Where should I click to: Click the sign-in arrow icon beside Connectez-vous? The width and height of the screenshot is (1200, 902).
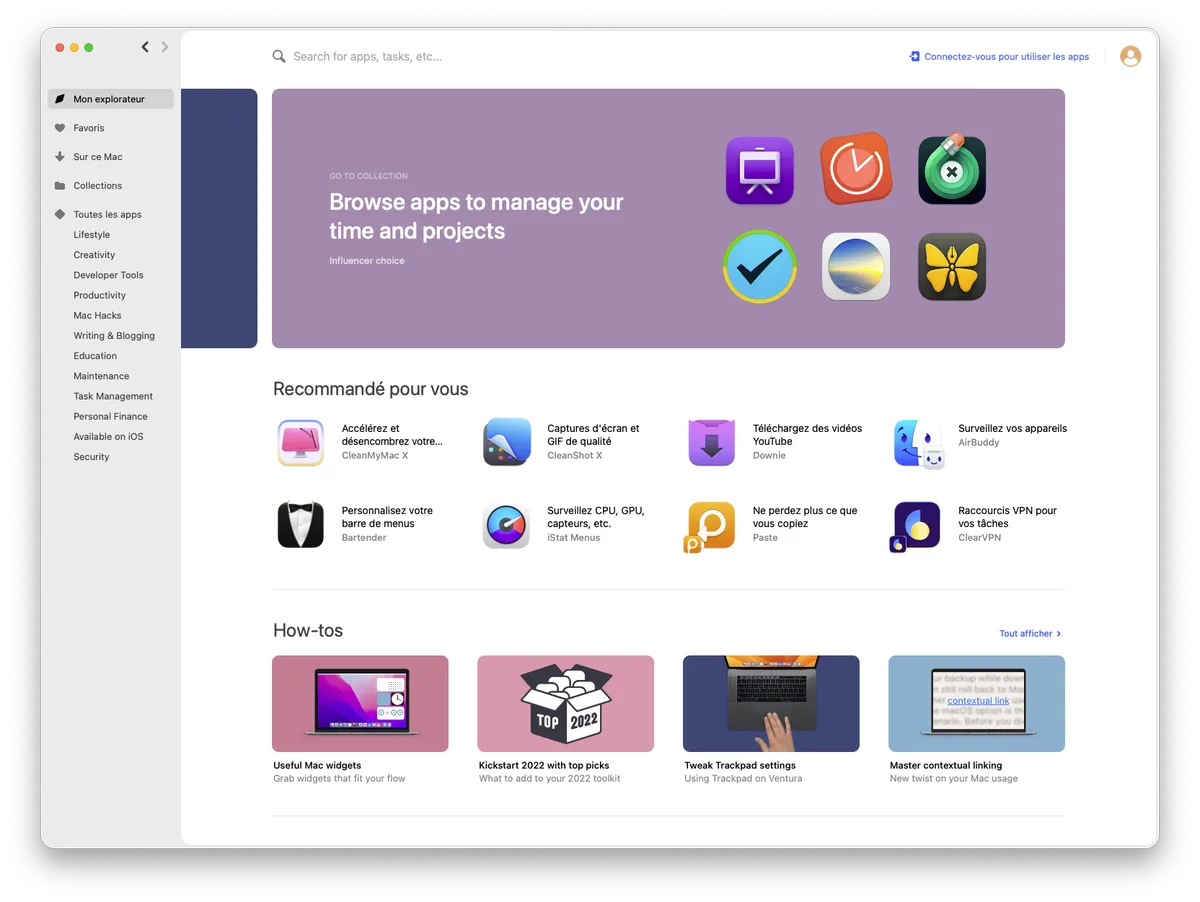click(x=914, y=57)
